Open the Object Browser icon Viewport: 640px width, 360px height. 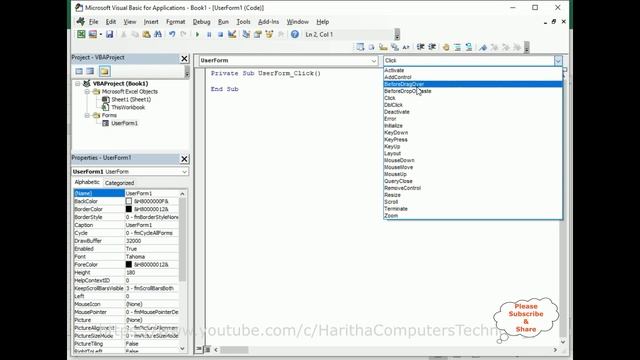269,34
